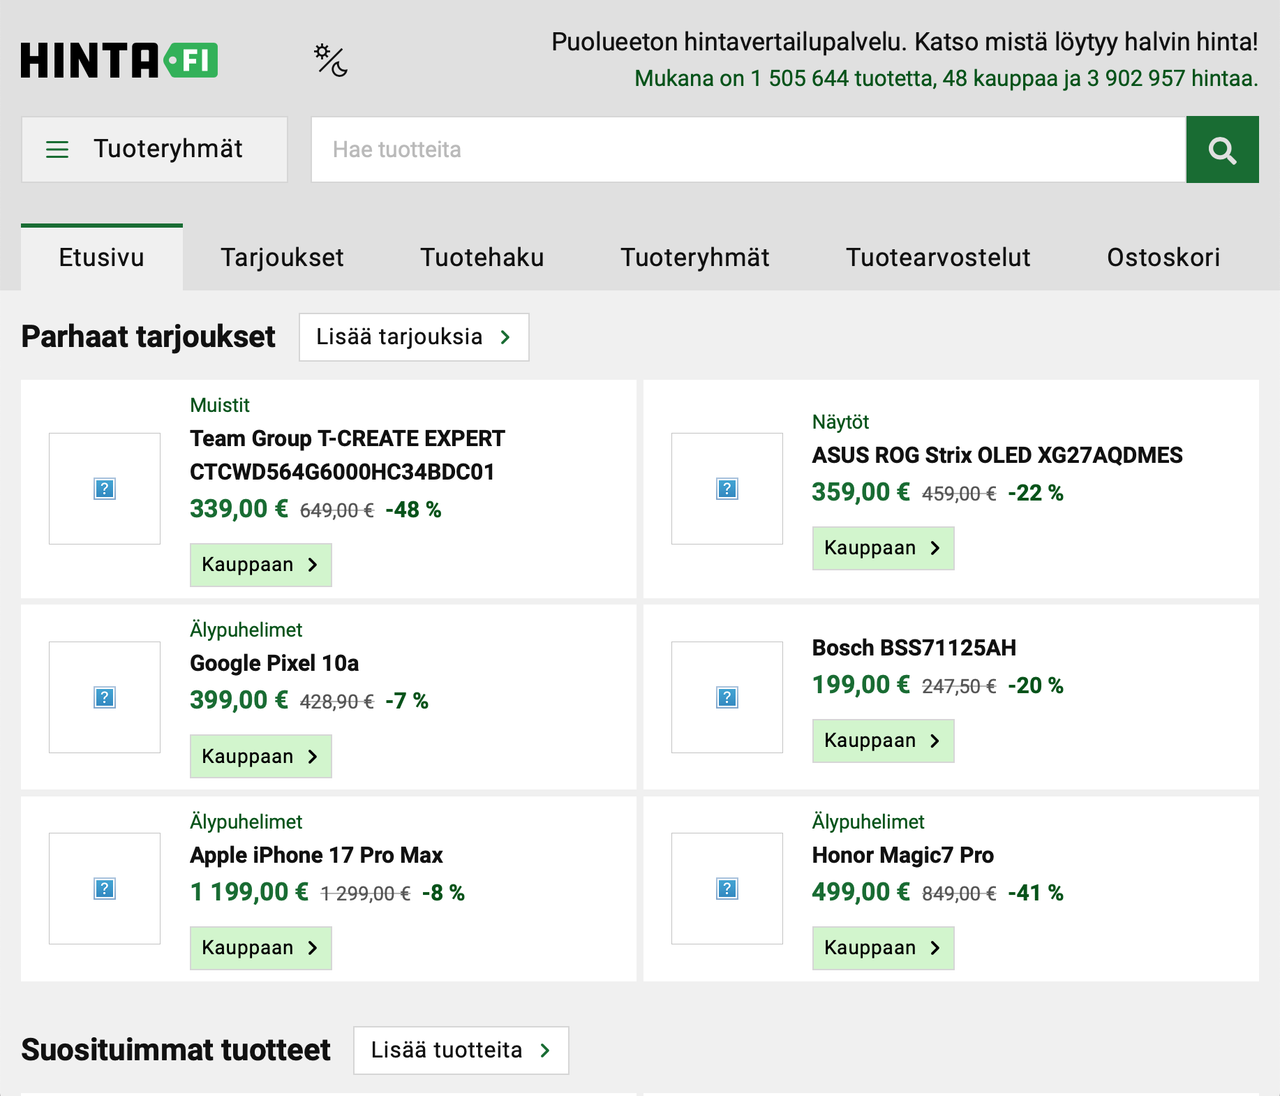Open the Bosch BSS71125AH product title

point(914,648)
